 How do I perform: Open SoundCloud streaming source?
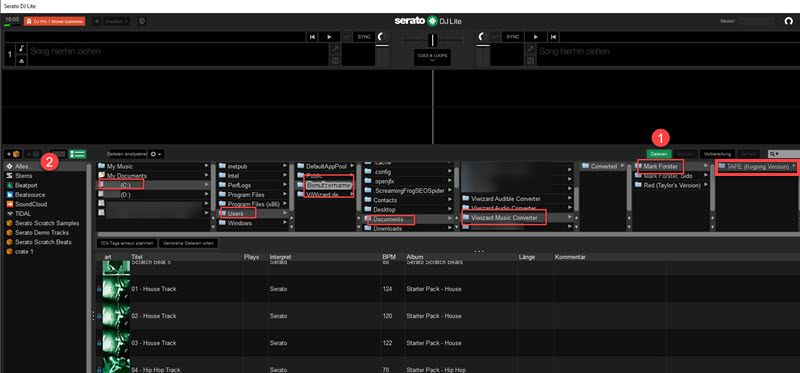[x=46, y=204]
